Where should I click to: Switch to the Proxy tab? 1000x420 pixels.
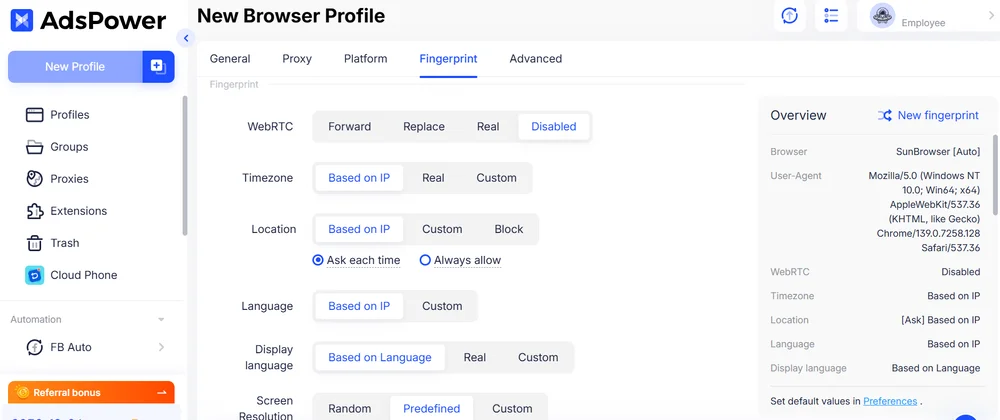297,59
